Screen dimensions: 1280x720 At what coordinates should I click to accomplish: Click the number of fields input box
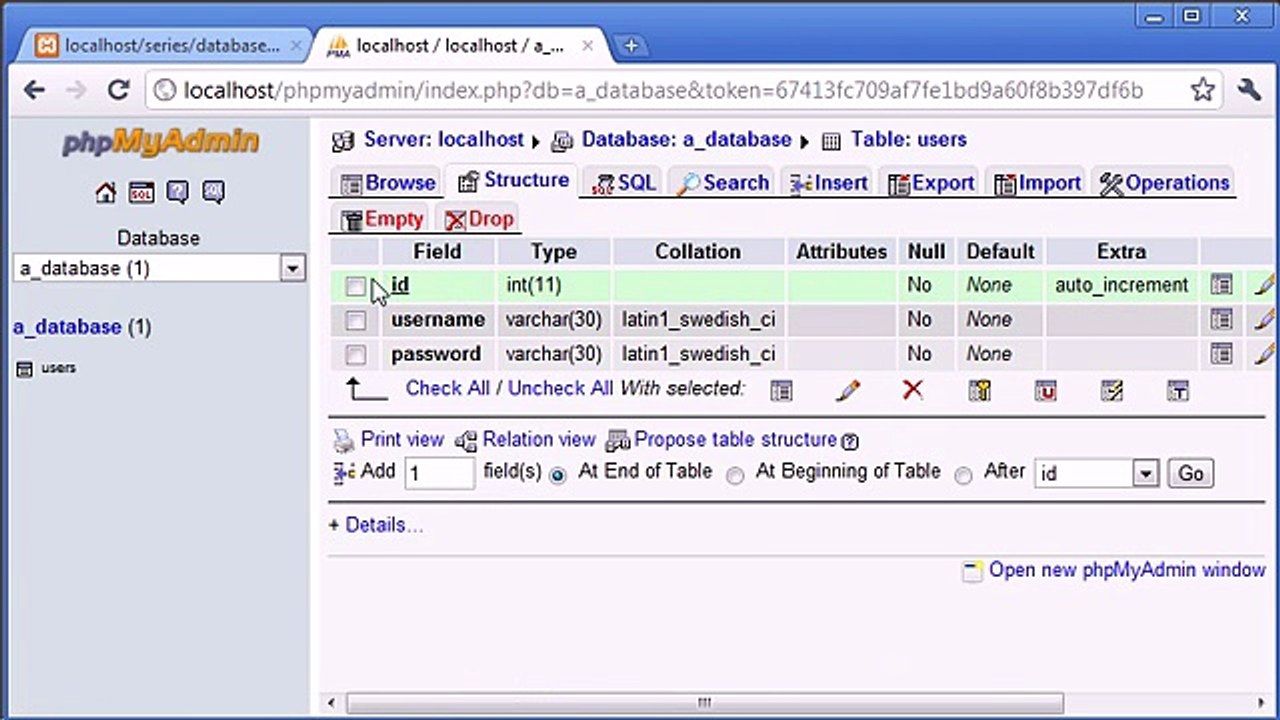(x=439, y=473)
